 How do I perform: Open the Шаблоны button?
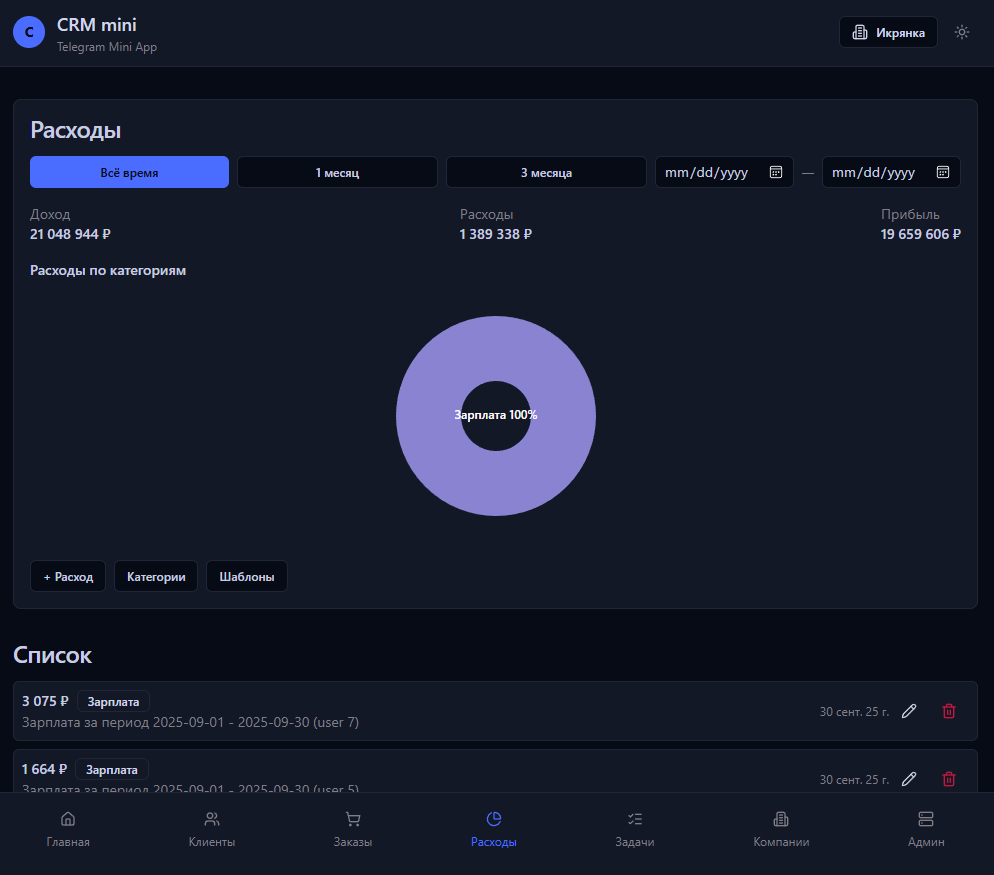[247, 576]
